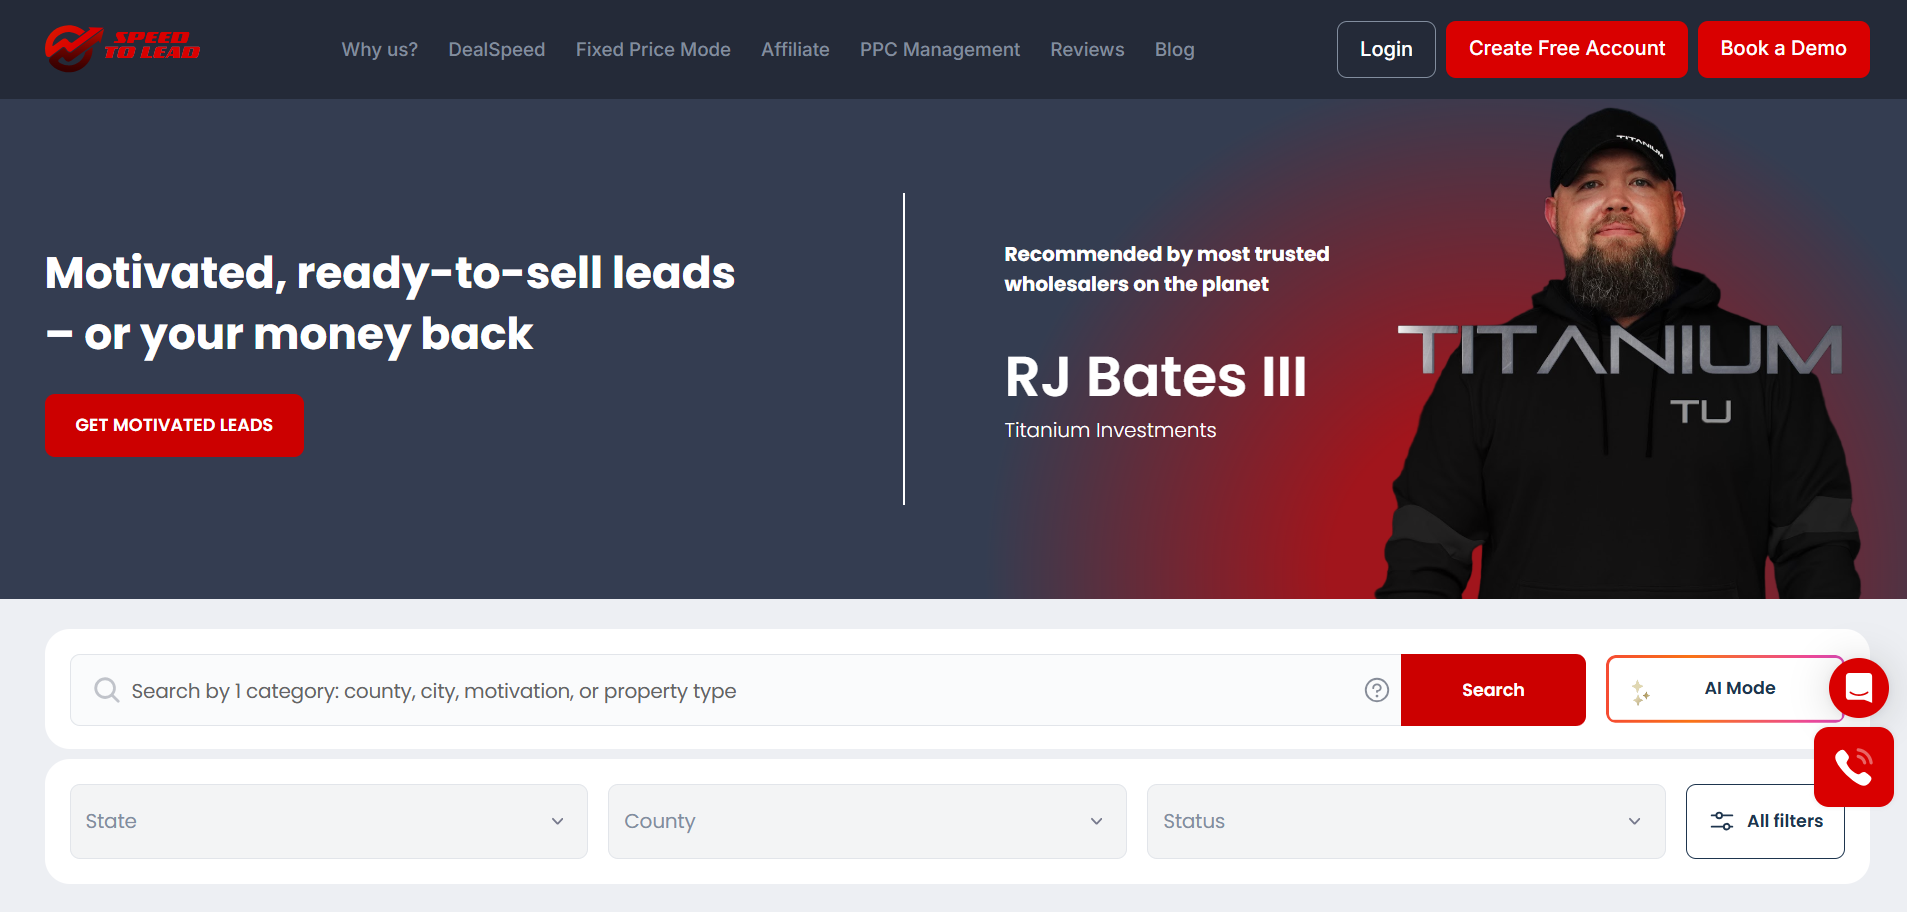Open the chat widget bubble icon
The image size is (1907, 912).
pyautogui.click(x=1858, y=688)
